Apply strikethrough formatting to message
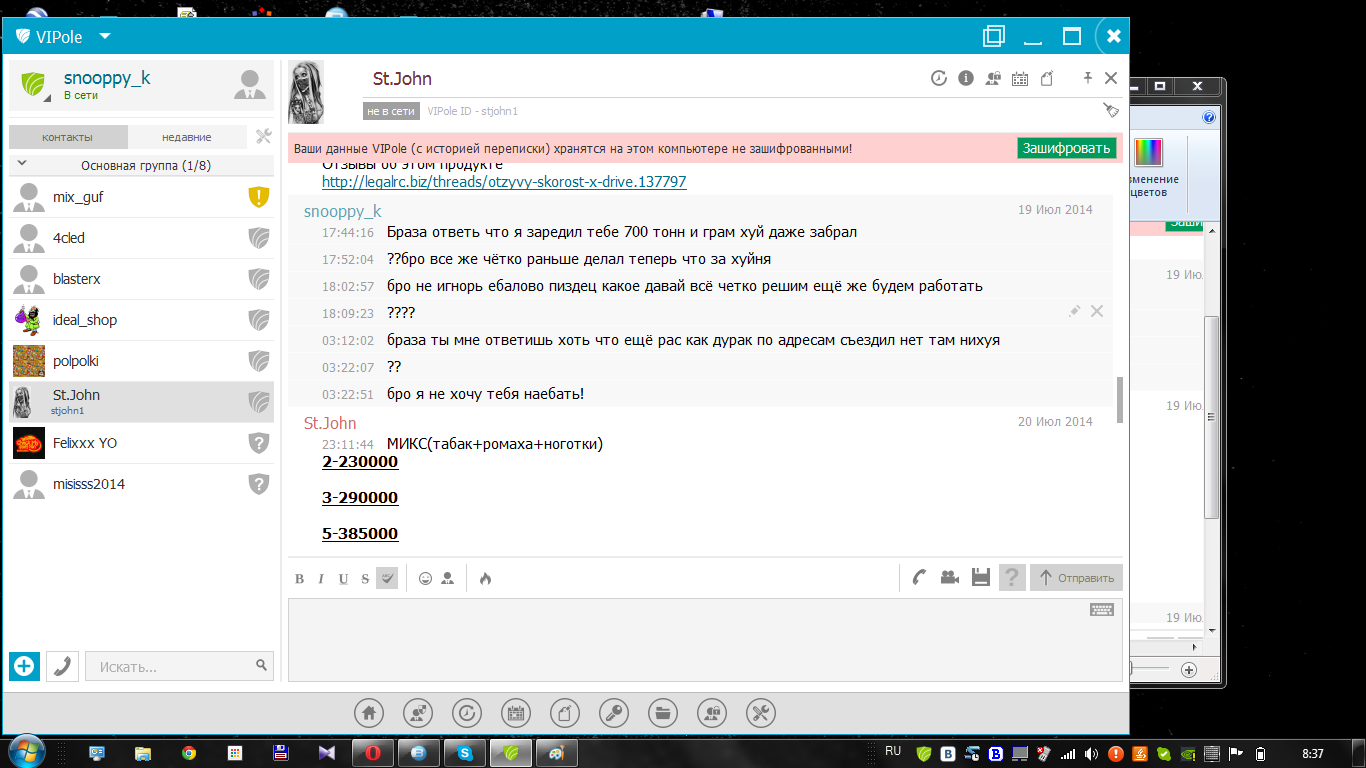The width and height of the screenshot is (1366, 768). coord(365,578)
